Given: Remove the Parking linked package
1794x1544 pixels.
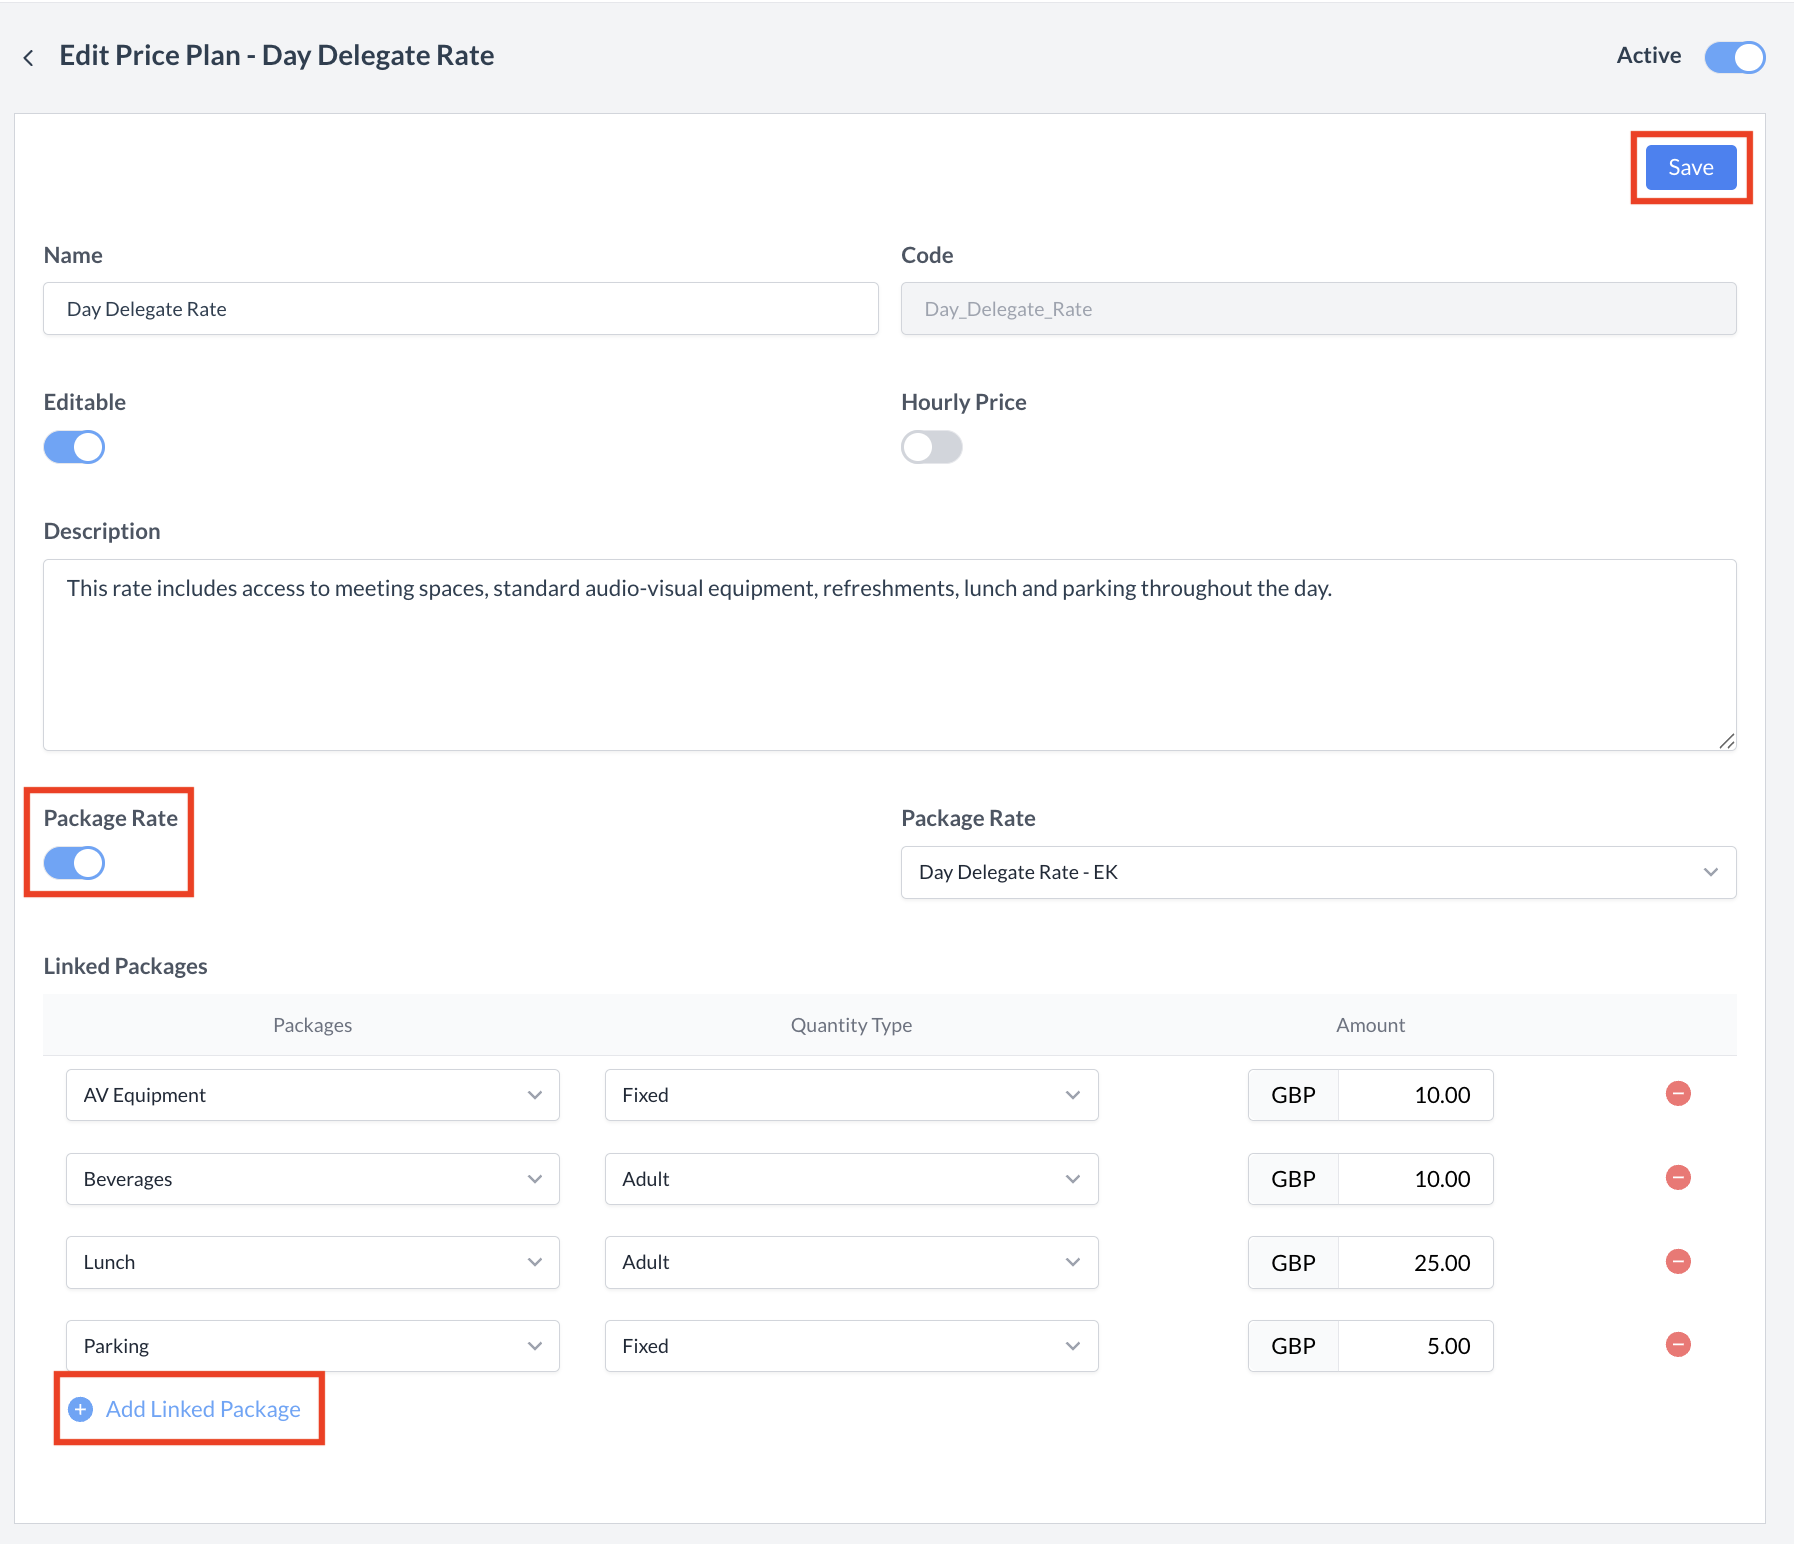Looking at the screenshot, I should point(1677,1345).
